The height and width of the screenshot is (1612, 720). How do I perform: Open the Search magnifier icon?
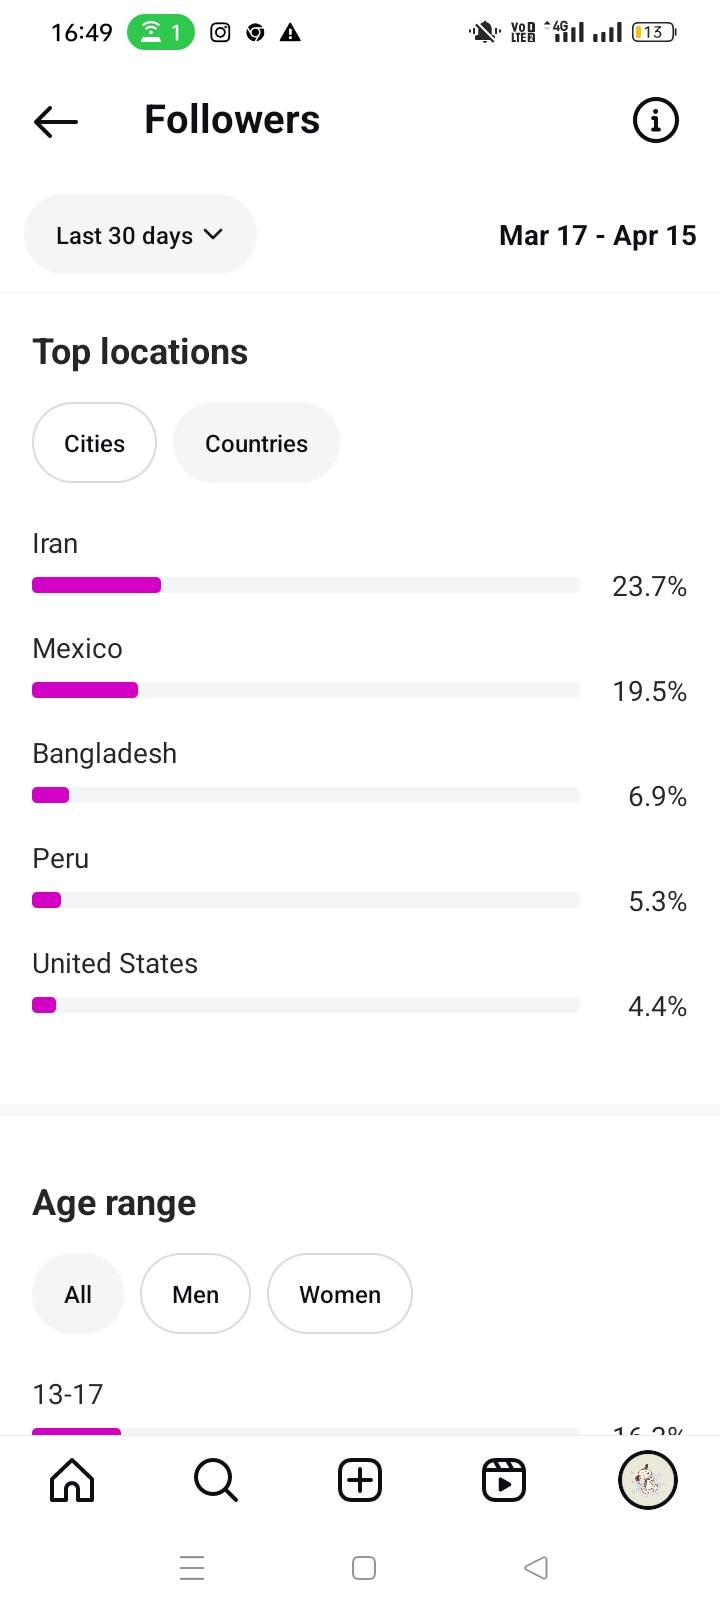[x=216, y=1480]
